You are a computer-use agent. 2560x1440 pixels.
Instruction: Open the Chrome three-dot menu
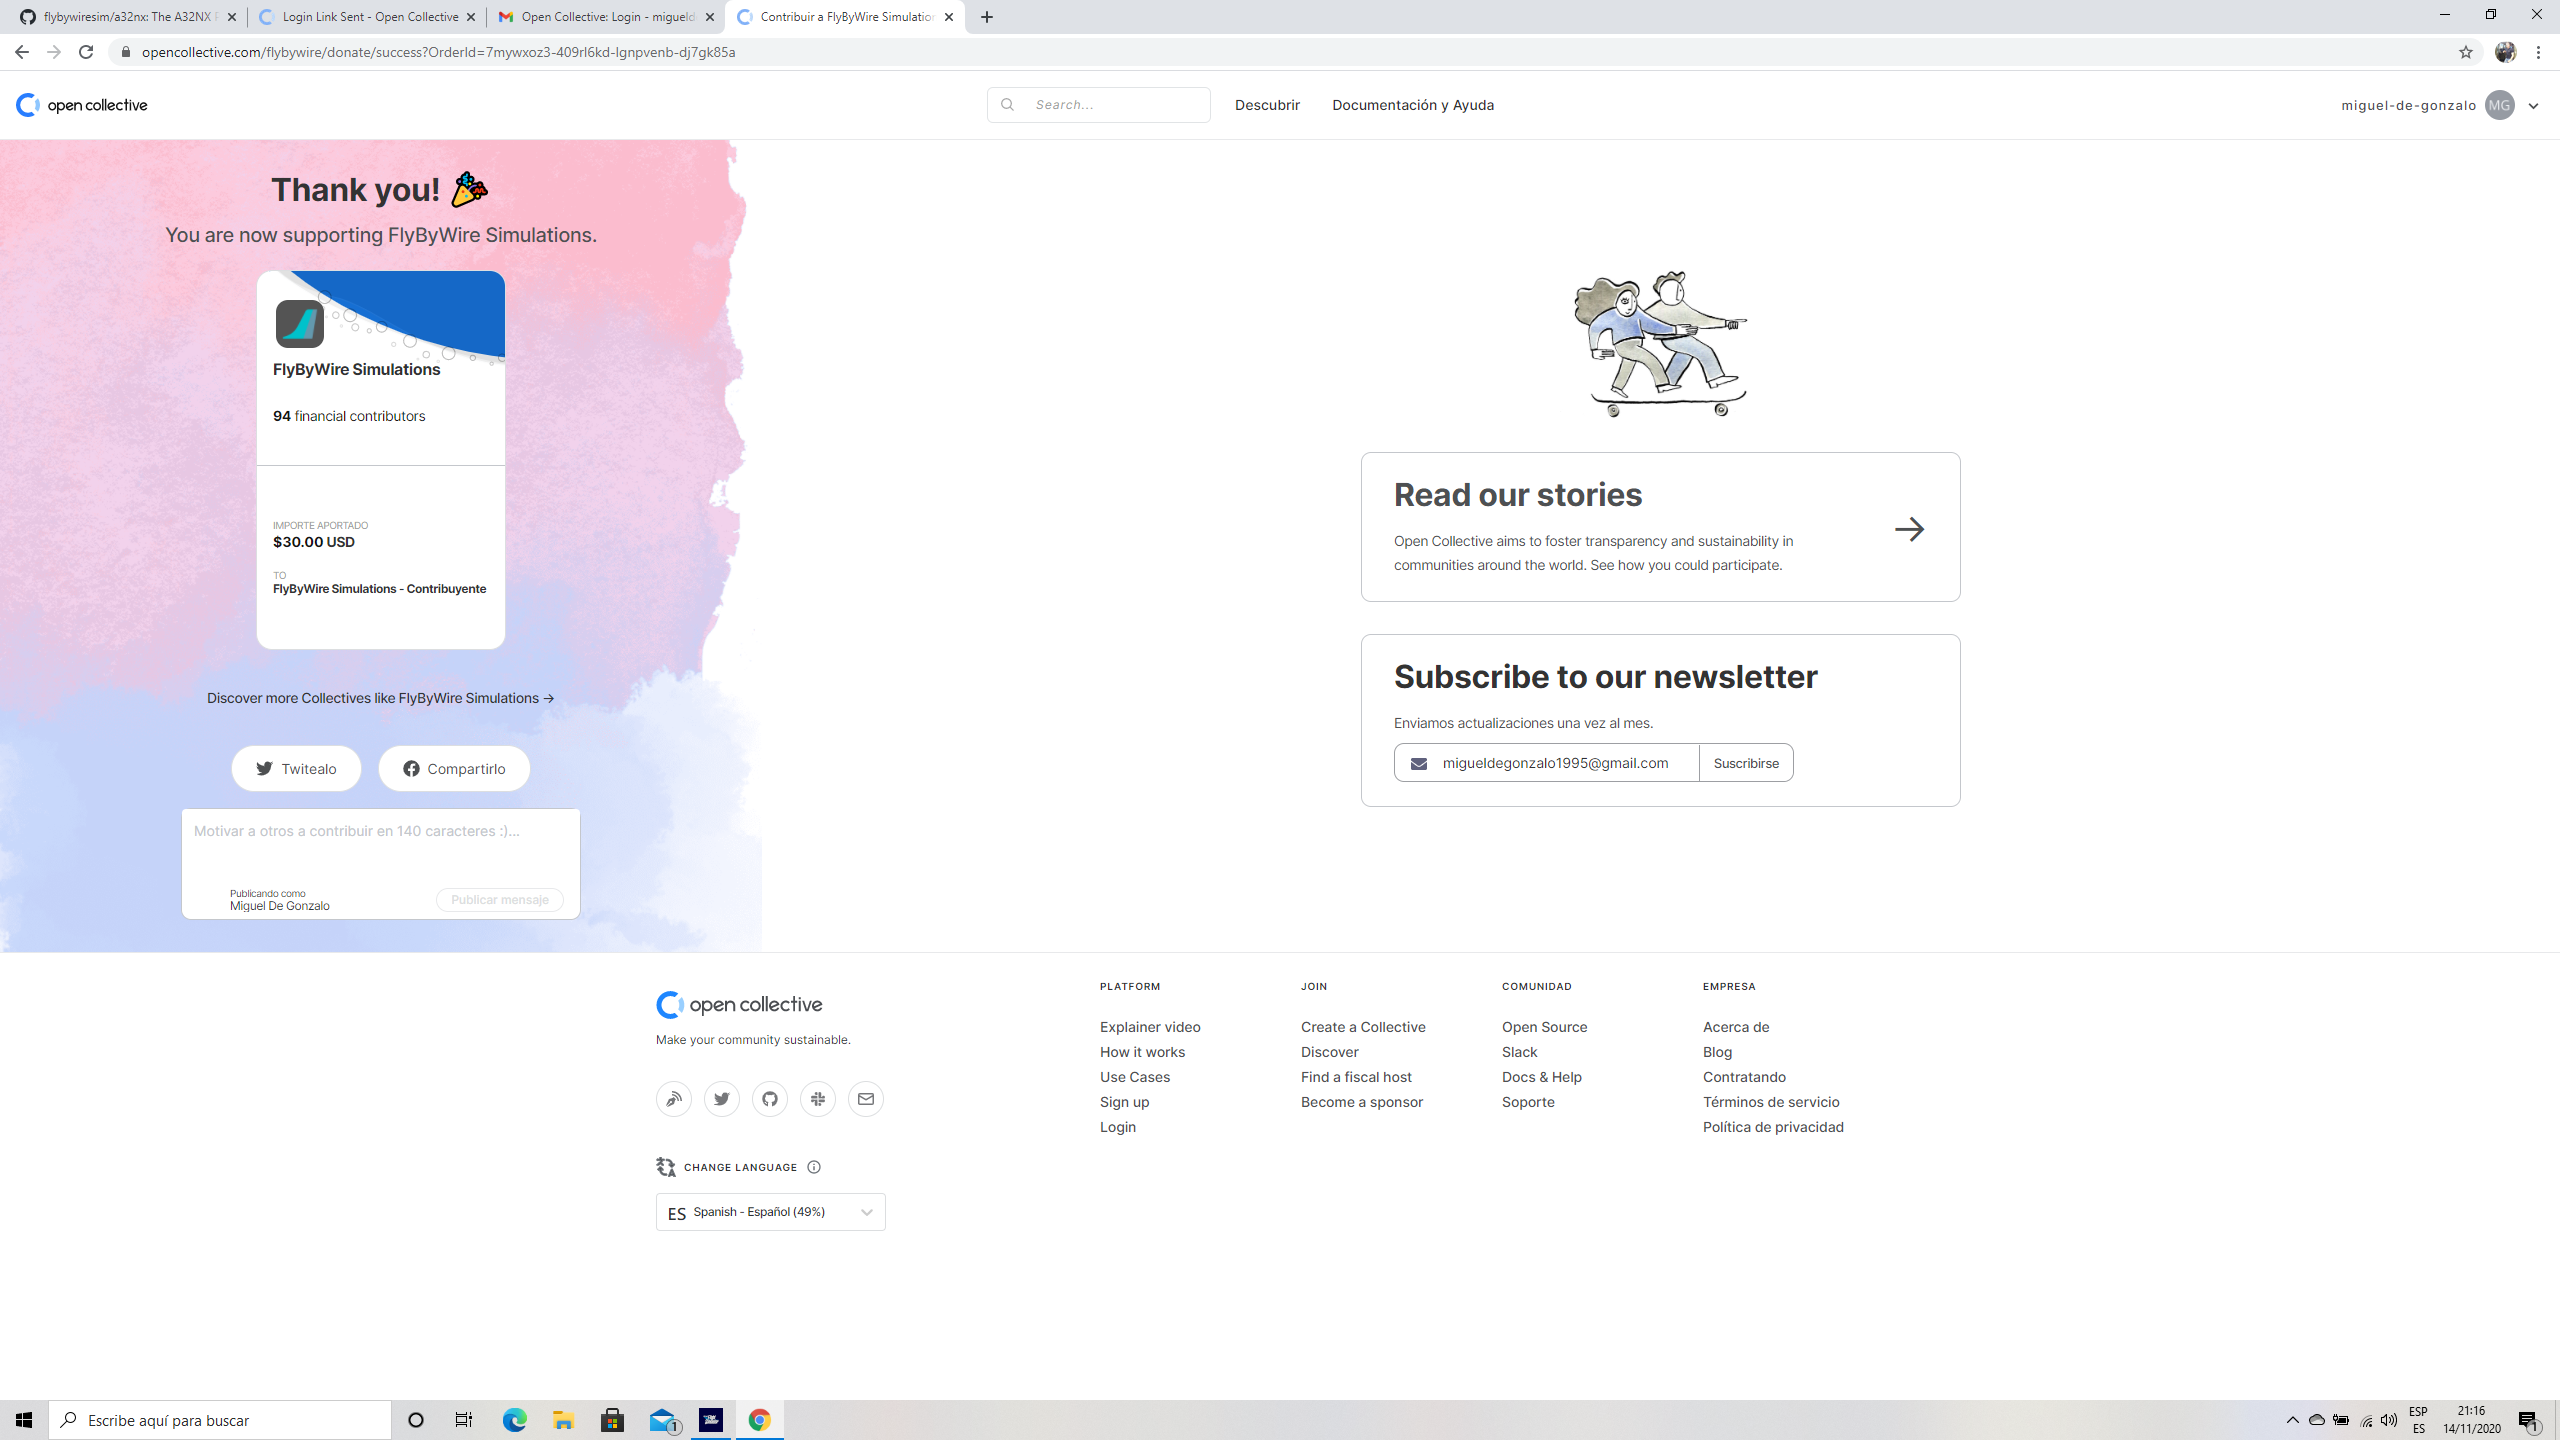click(x=2539, y=52)
